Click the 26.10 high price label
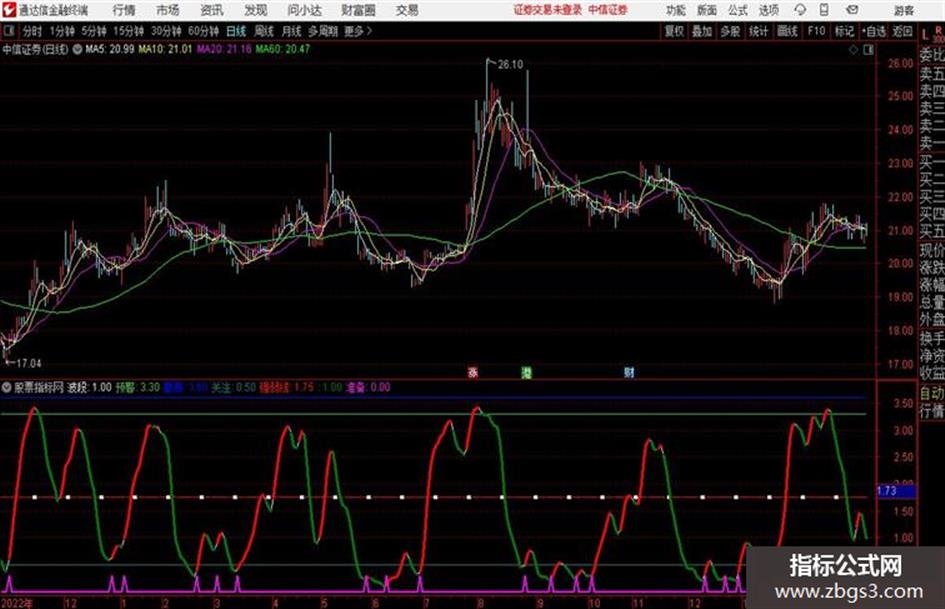Image resolution: width=945 pixels, height=609 pixels. click(510, 65)
